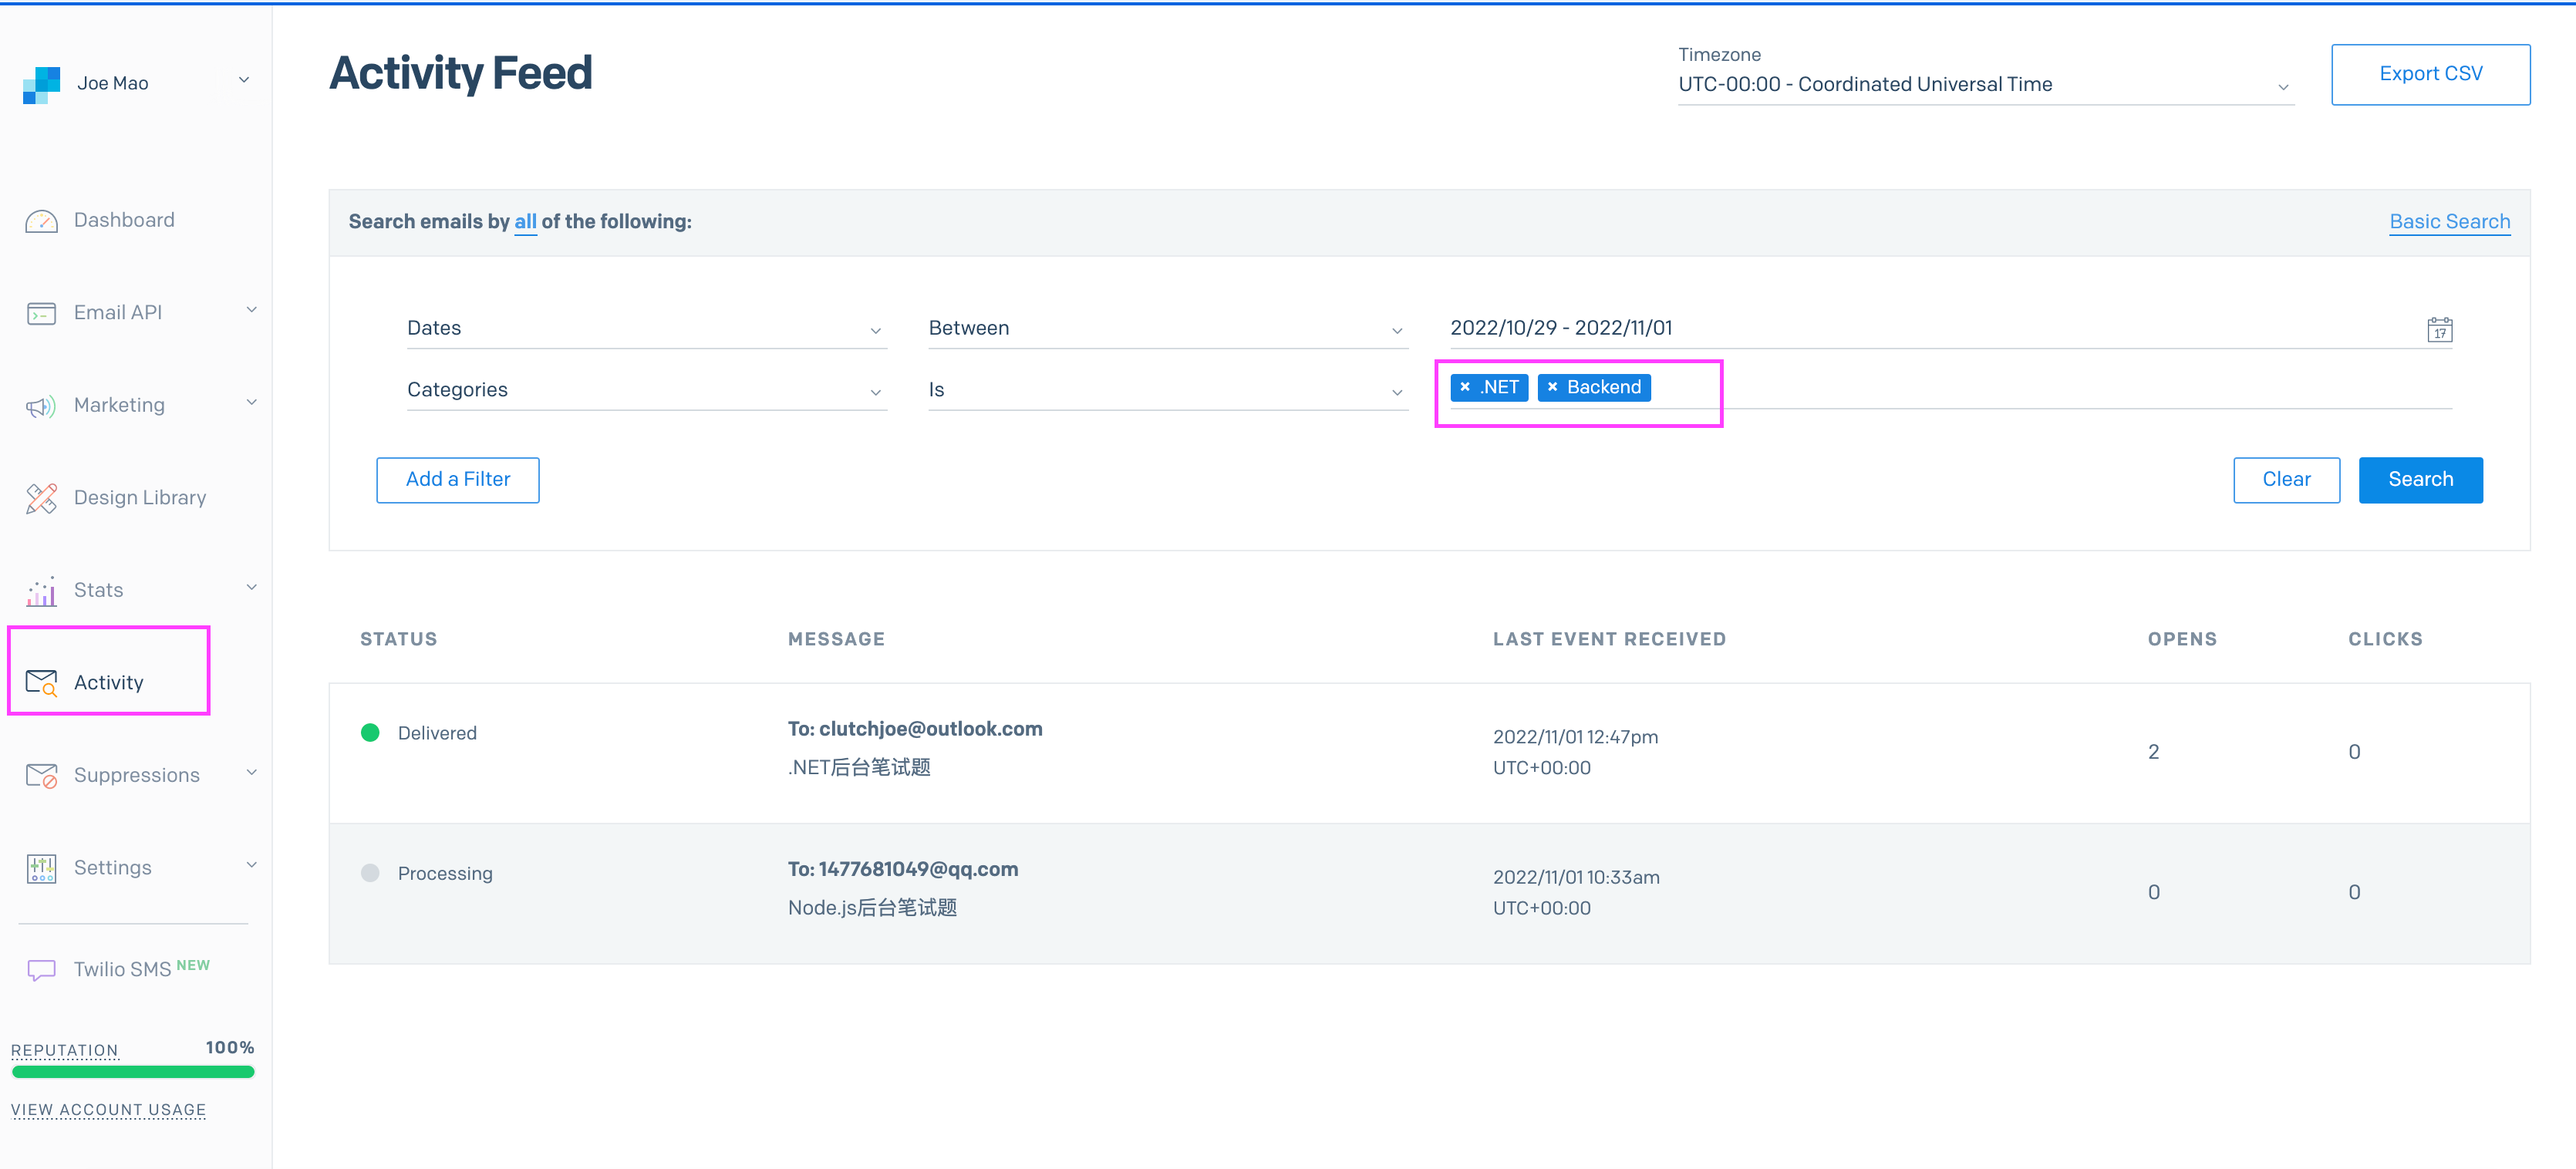2576x1169 pixels.
Task: Open Activity in the sidebar
Action: pyautogui.click(x=108, y=682)
